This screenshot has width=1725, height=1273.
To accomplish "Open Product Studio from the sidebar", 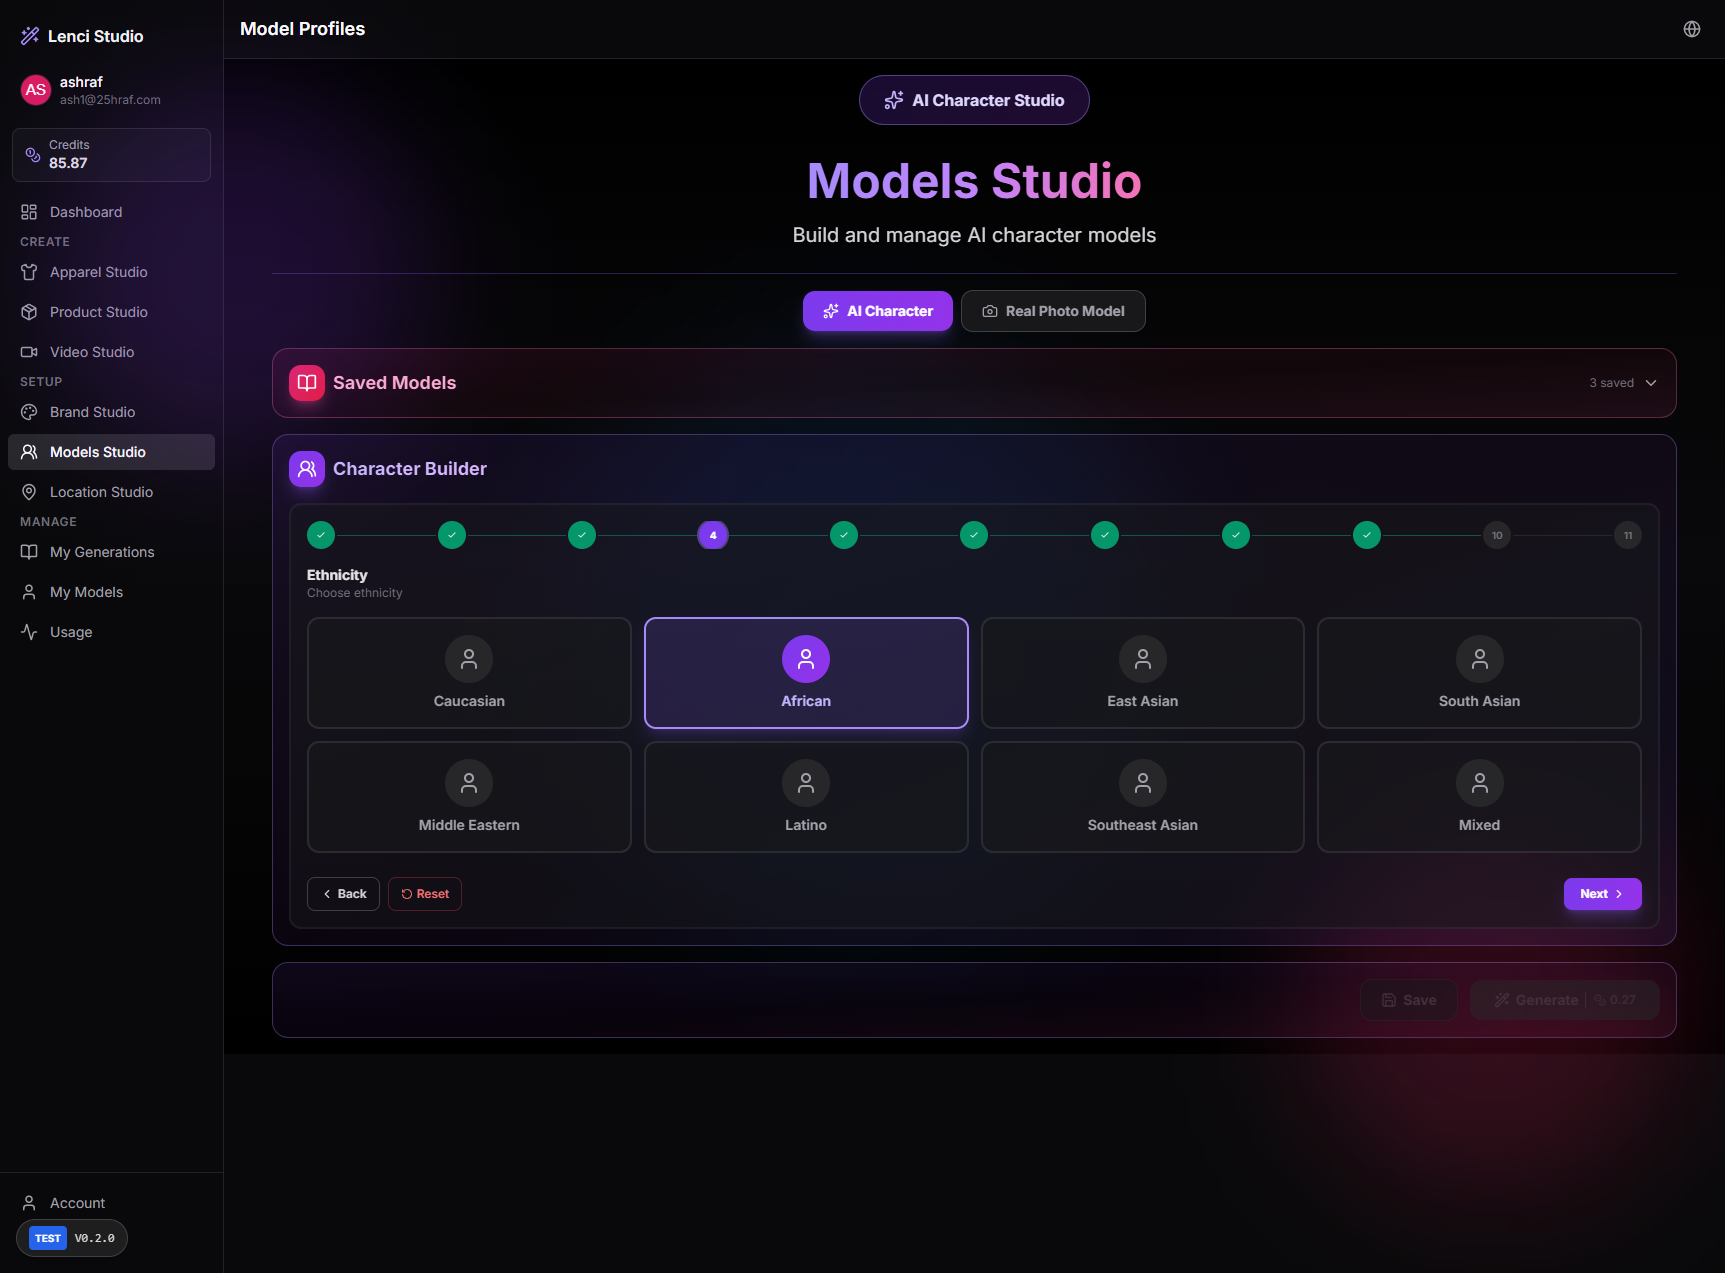I will tap(98, 312).
